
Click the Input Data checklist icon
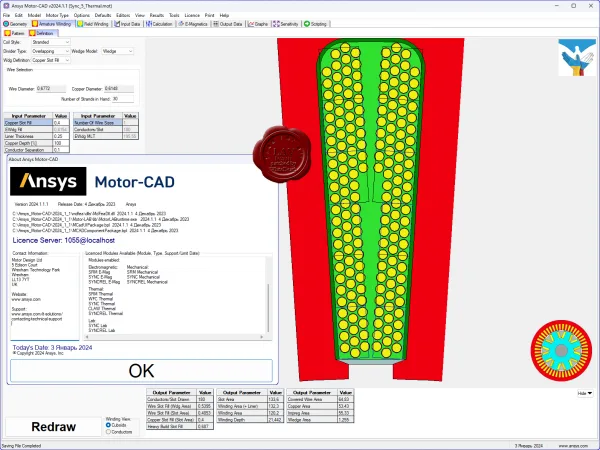[117, 24]
